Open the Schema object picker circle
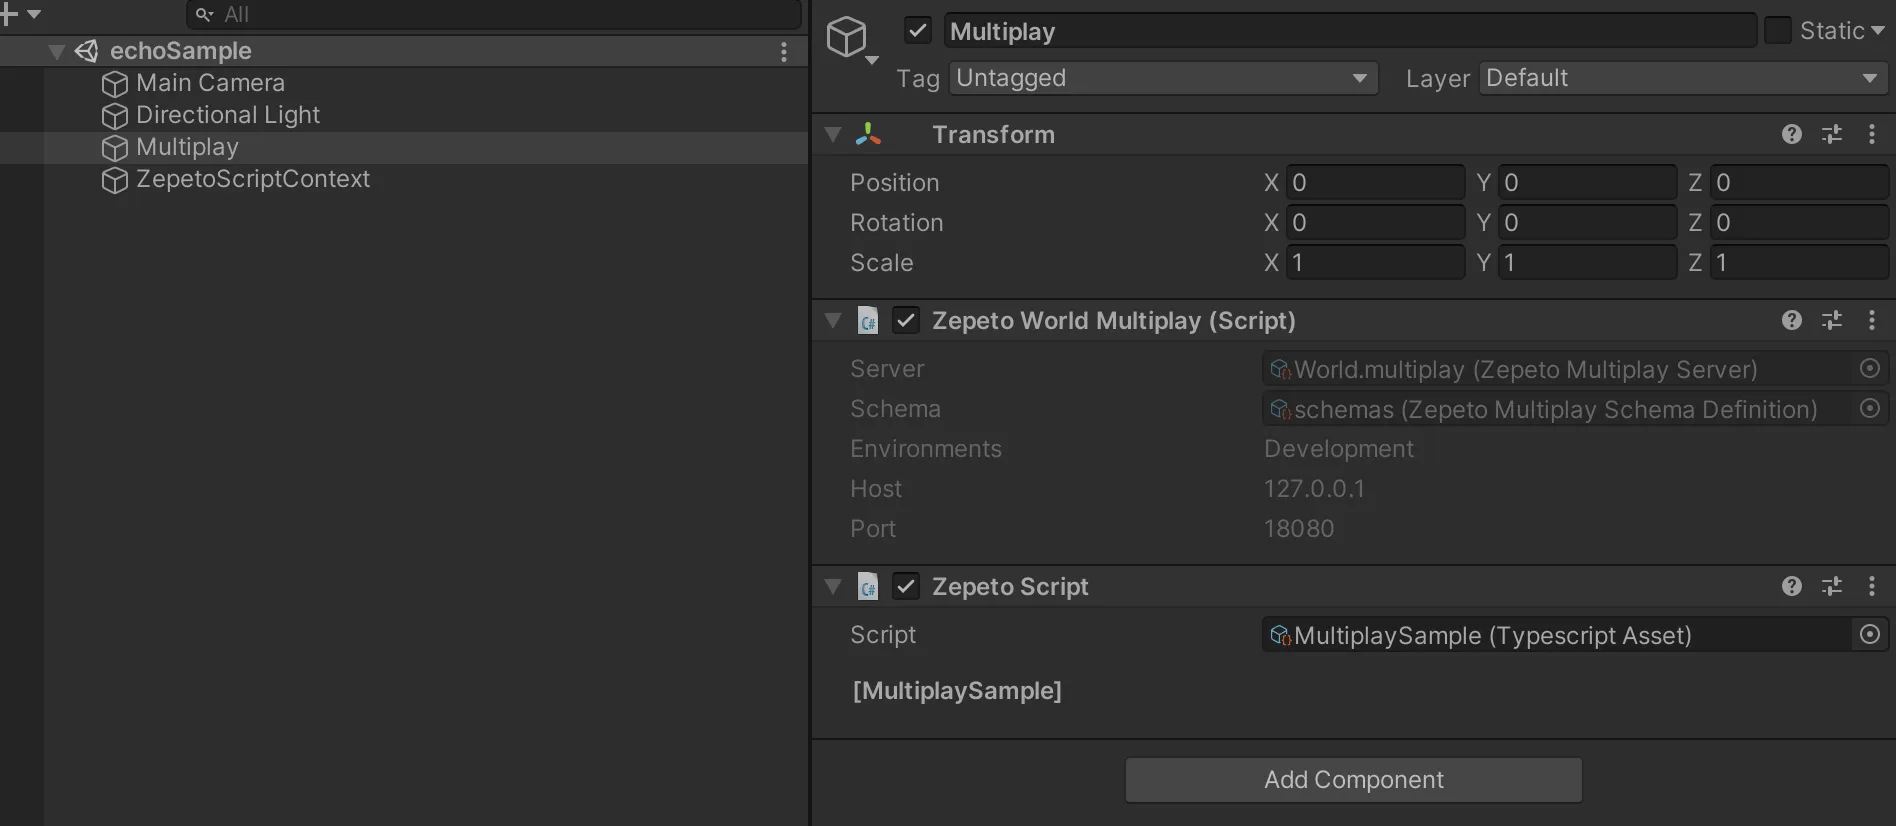The image size is (1896, 826). pos(1870,409)
